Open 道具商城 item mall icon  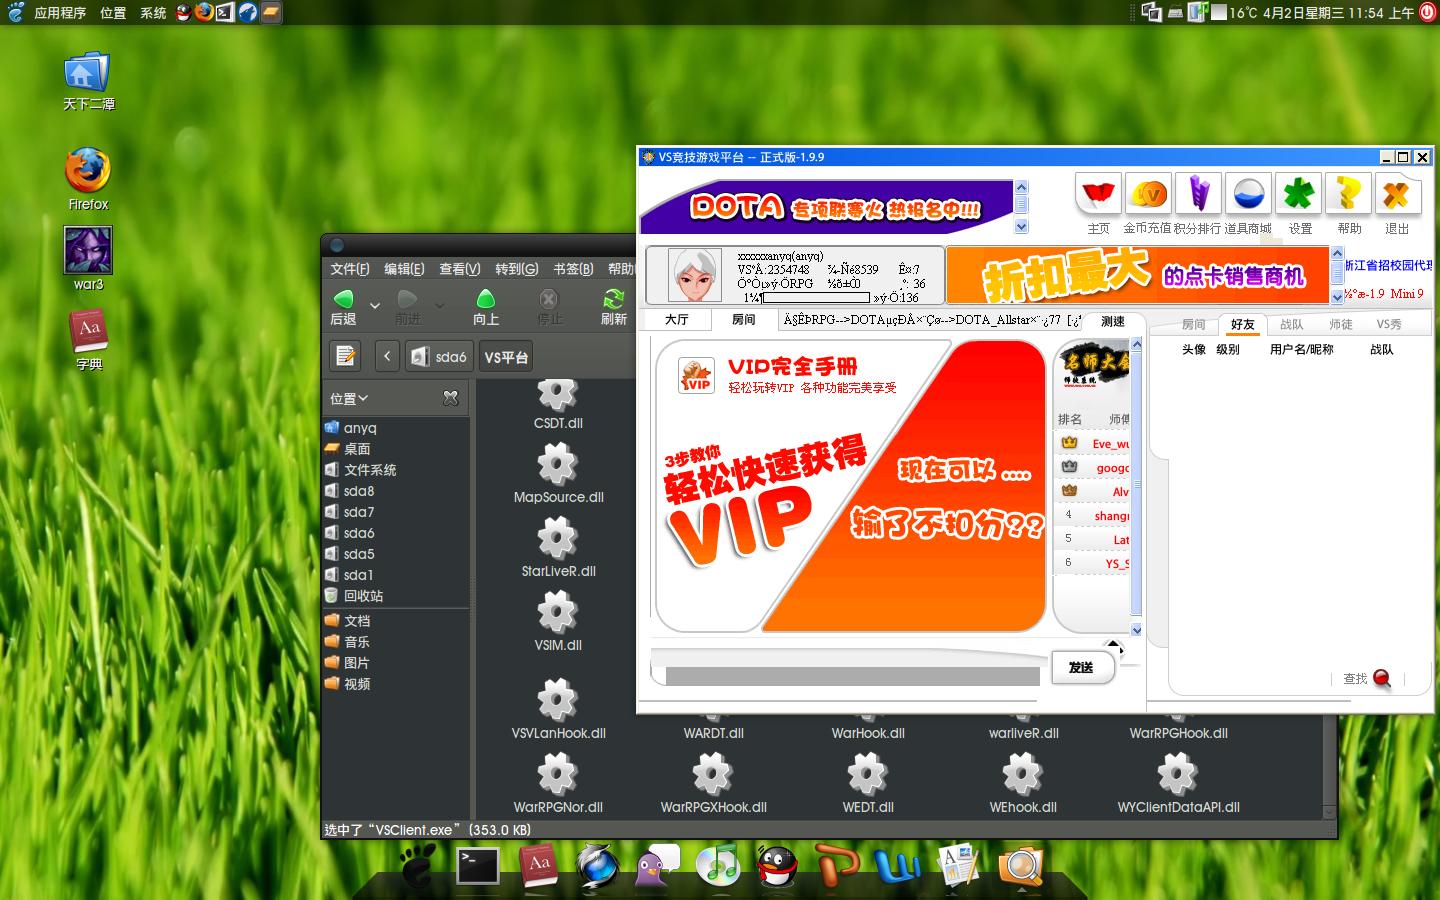tap(1248, 195)
